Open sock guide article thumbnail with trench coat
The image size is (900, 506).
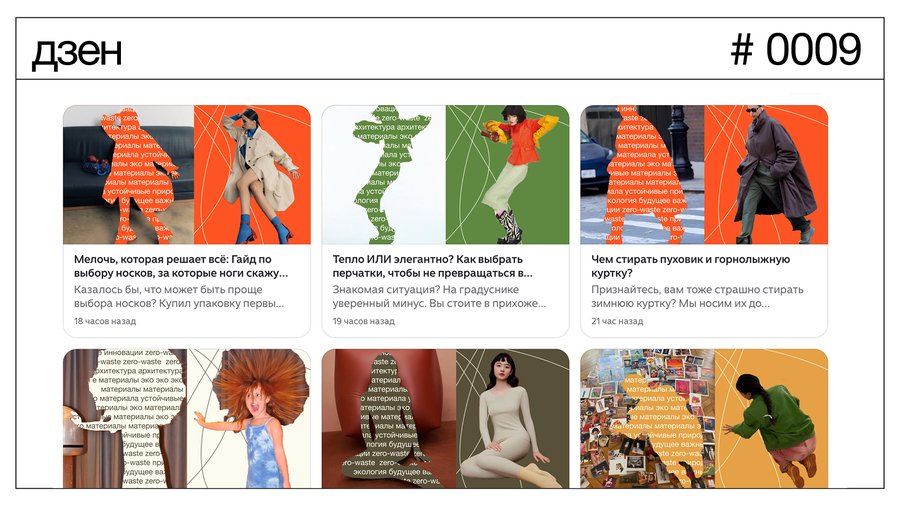pos(187,174)
